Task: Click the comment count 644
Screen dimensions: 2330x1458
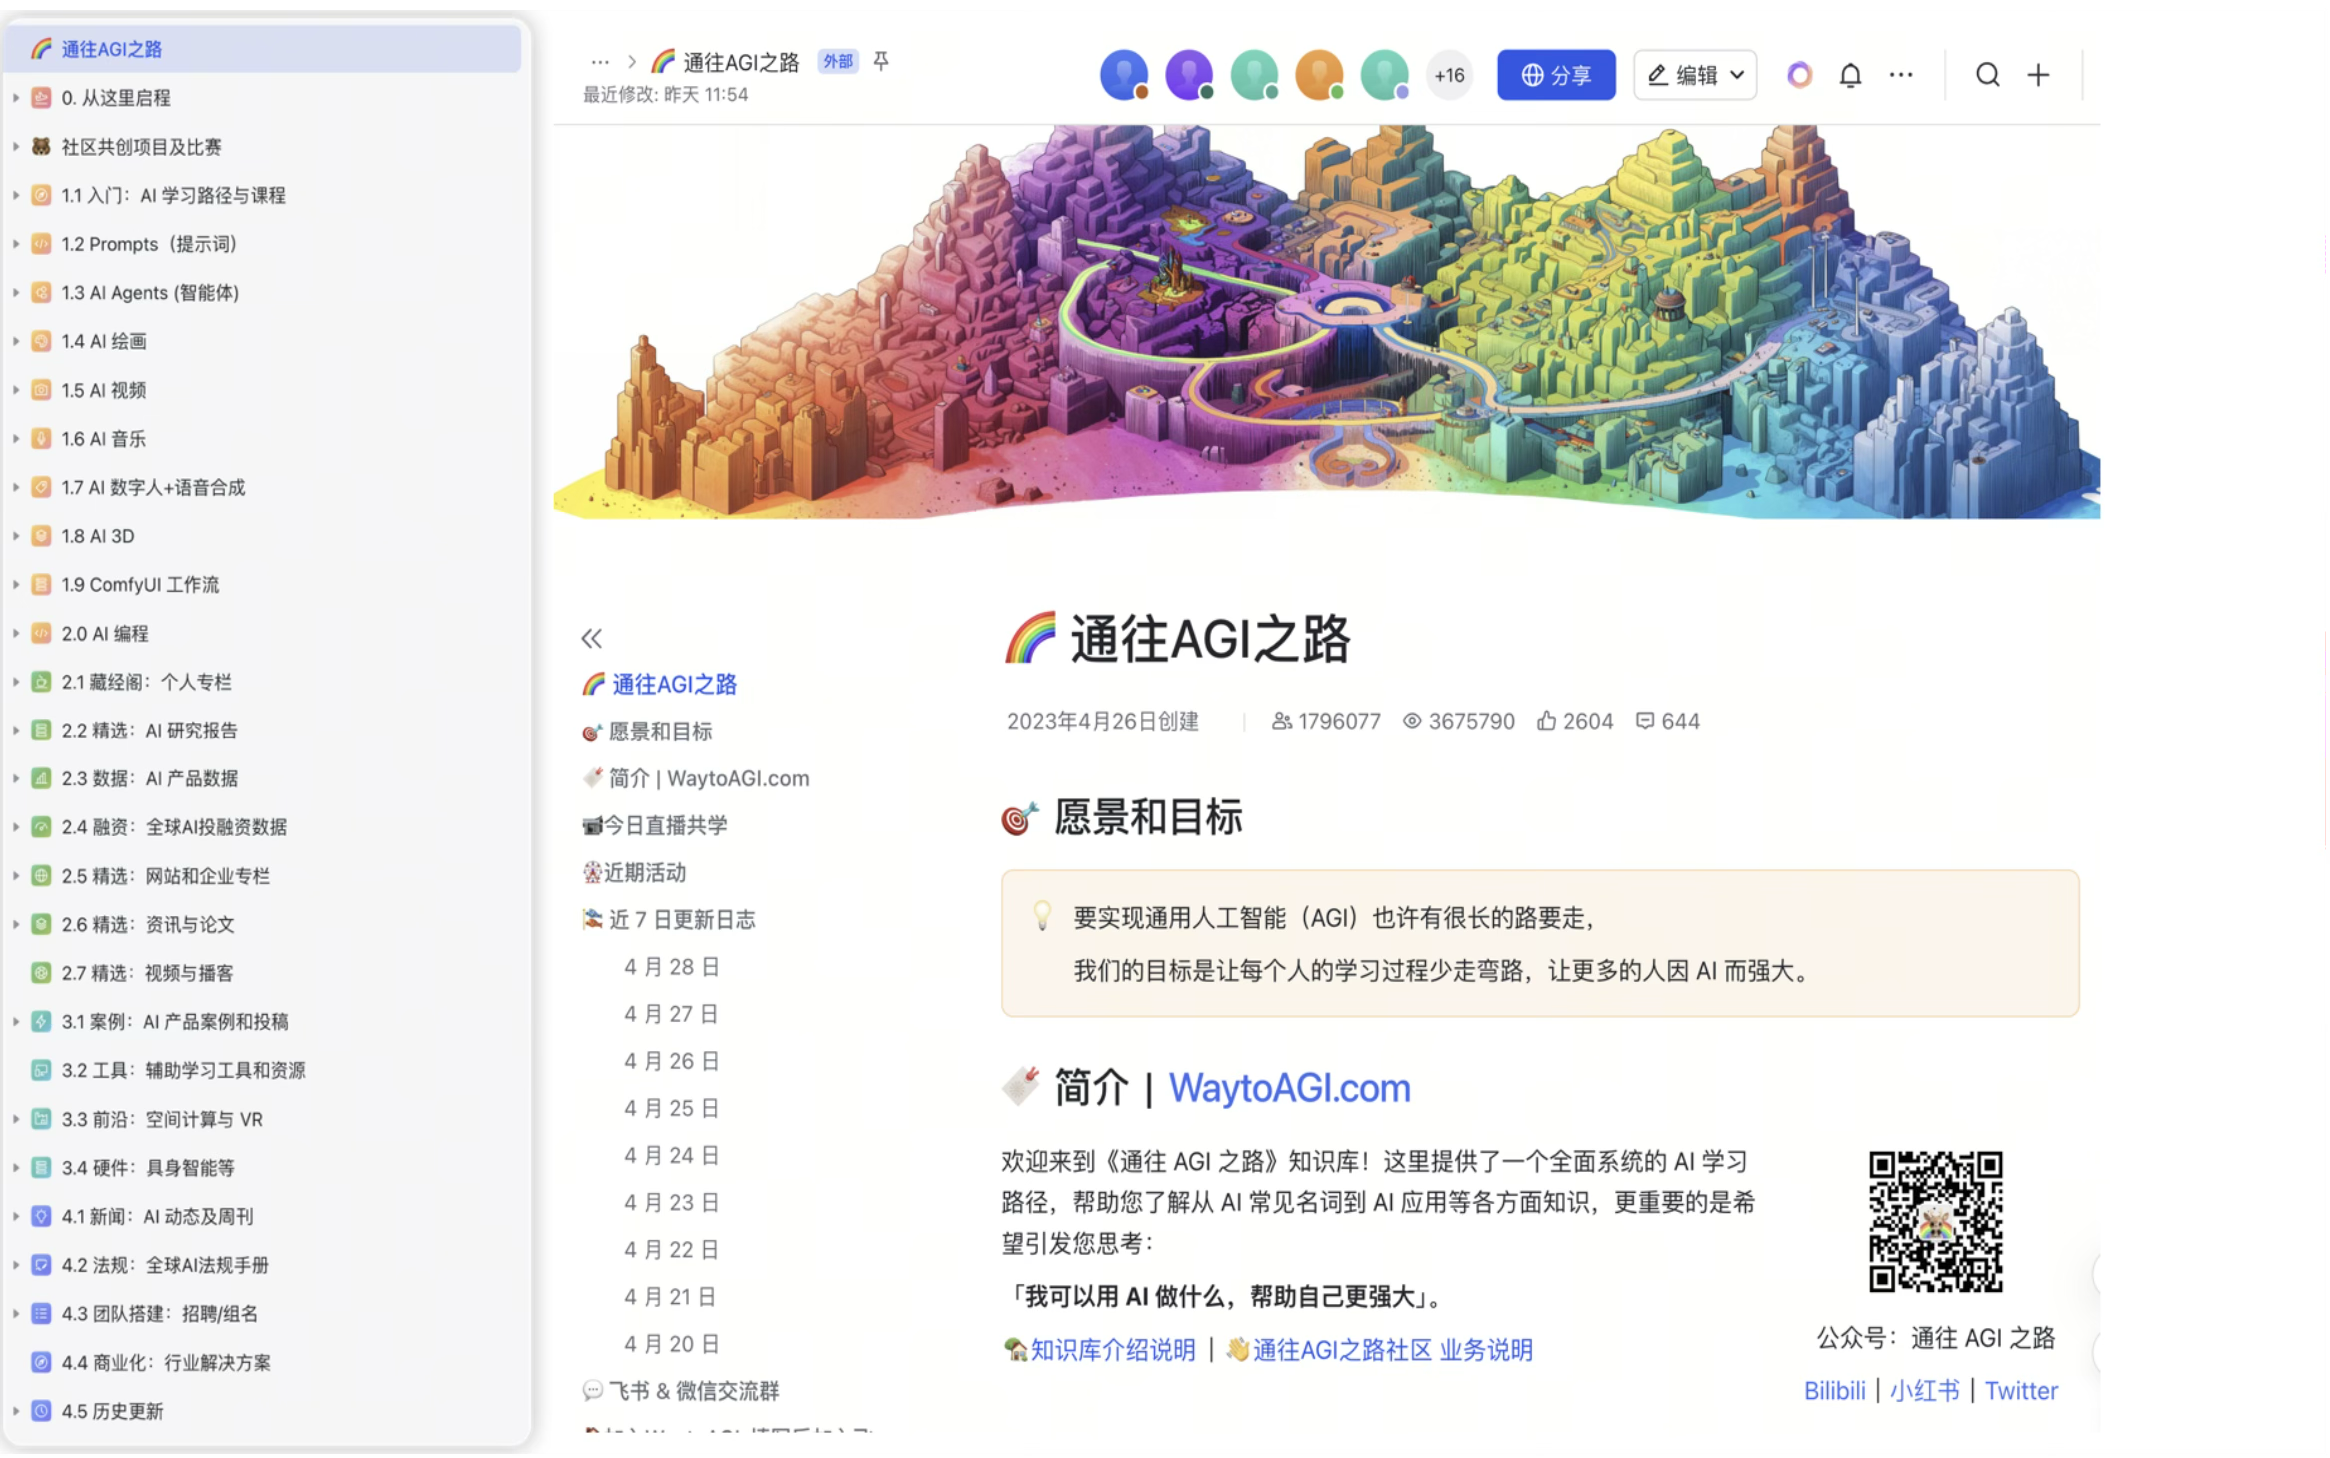Action: pyautogui.click(x=1667, y=721)
